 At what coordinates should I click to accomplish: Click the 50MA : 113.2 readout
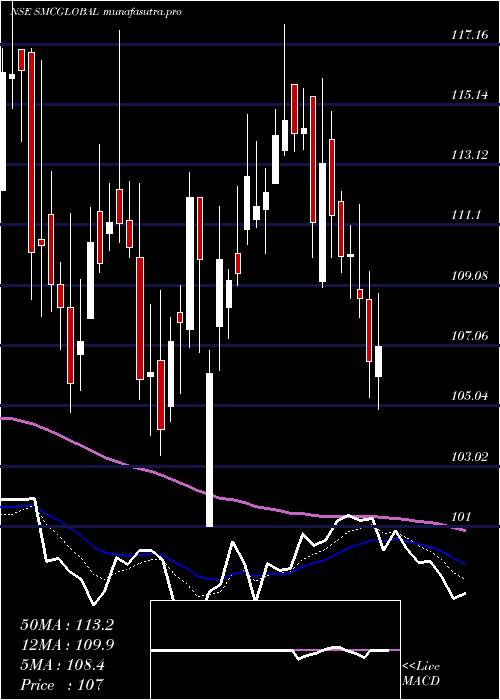[x=67, y=625]
